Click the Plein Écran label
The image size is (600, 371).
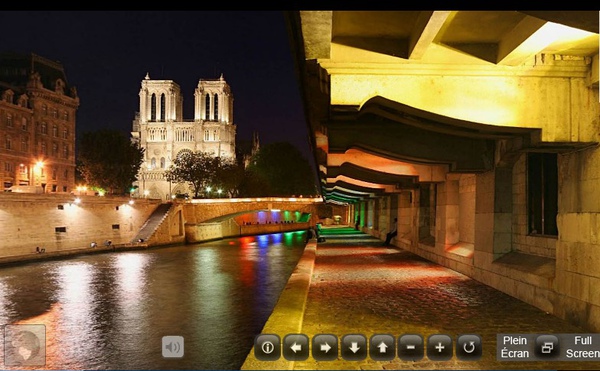pos(515,347)
